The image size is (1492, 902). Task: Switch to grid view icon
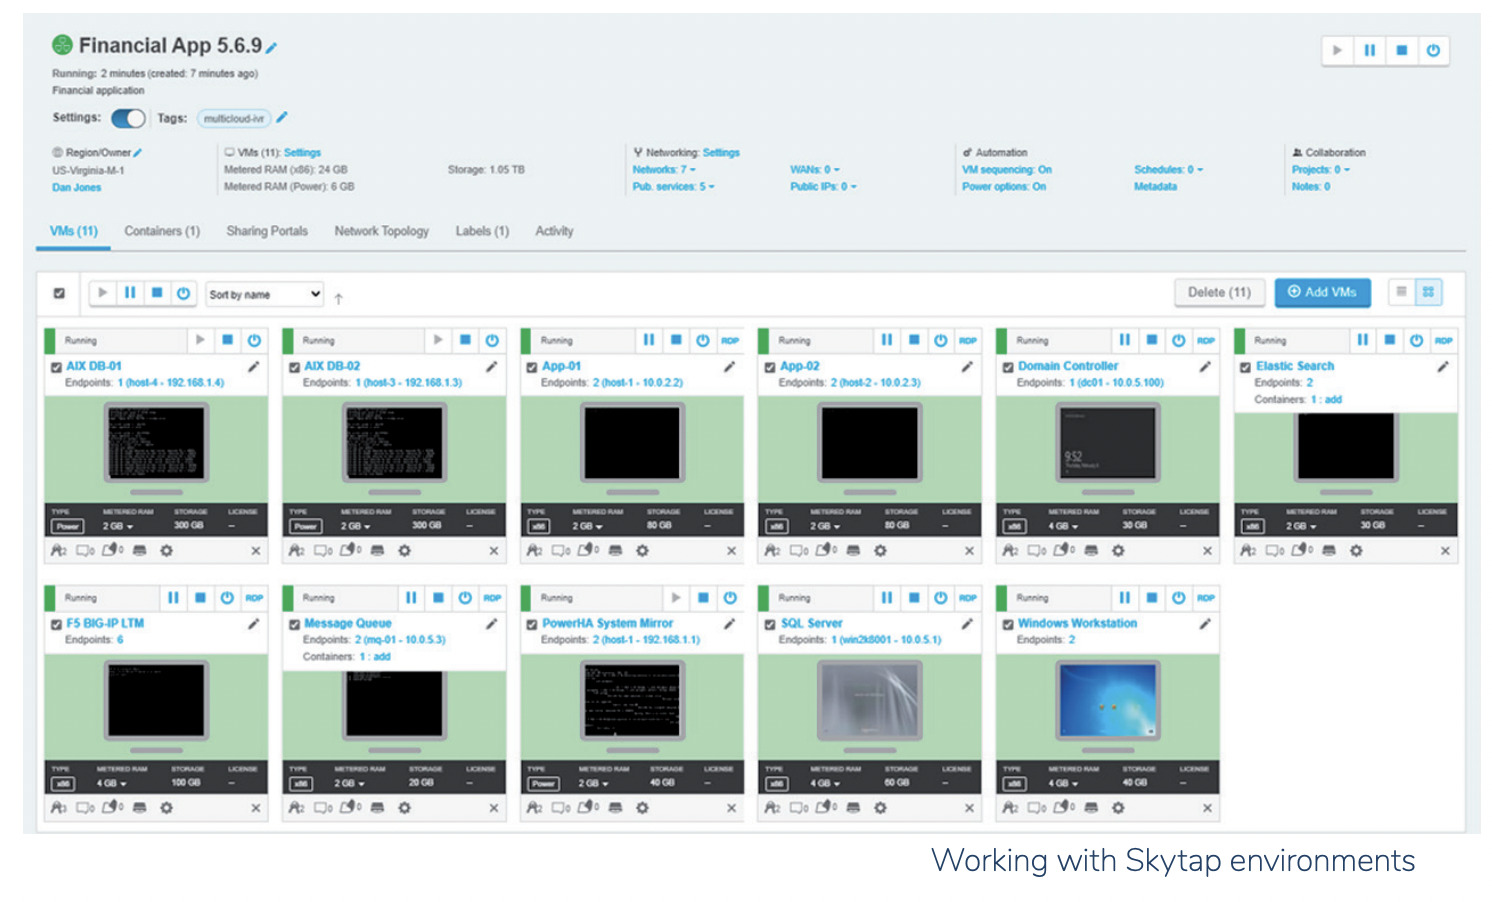pos(1428,292)
